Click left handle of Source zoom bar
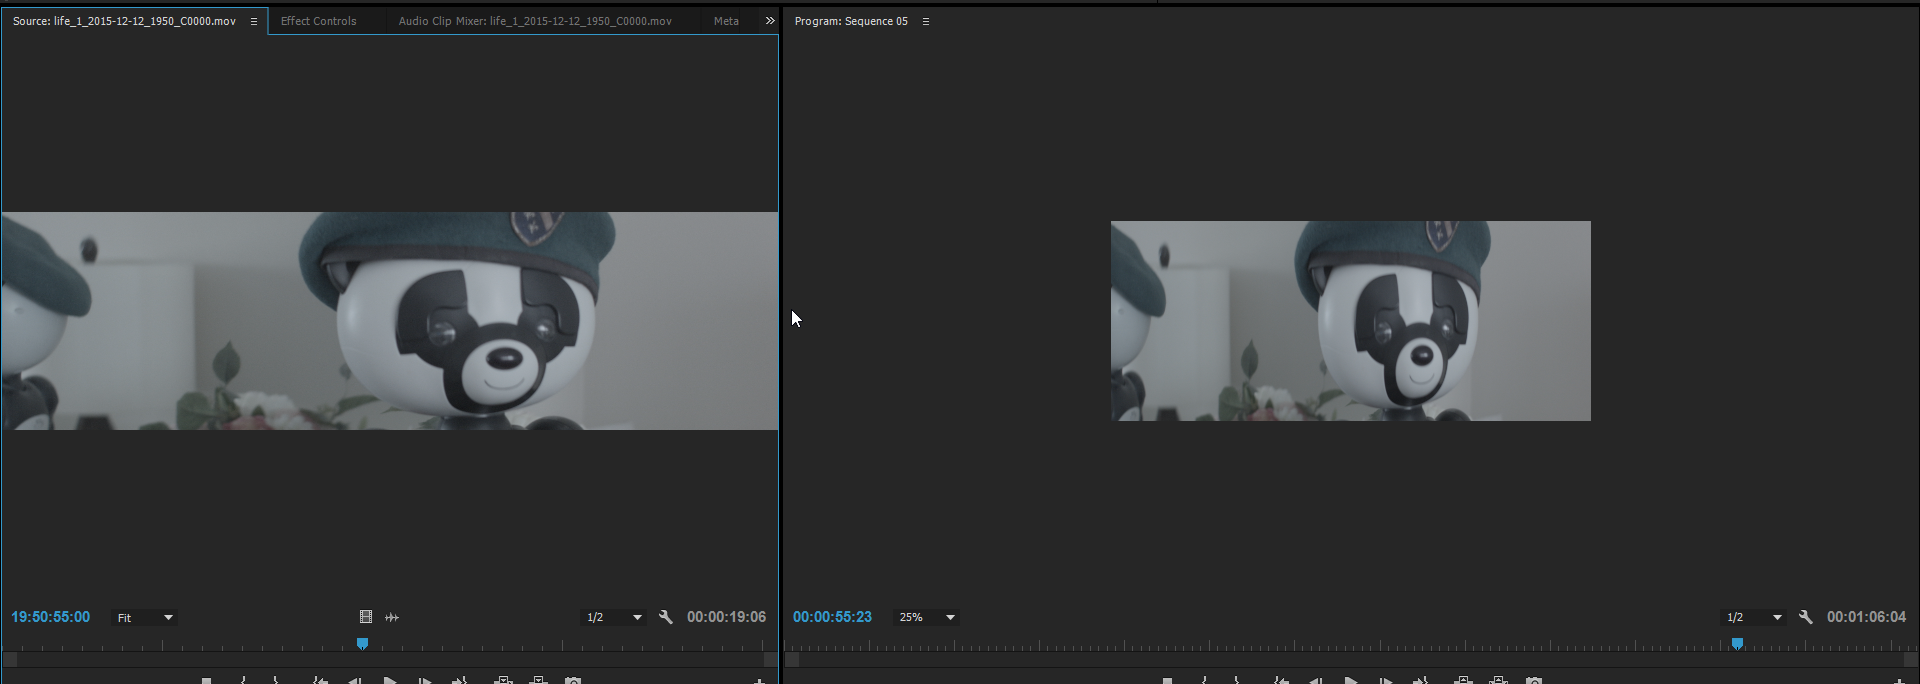1920x684 pixels. [x=10, y=660]
